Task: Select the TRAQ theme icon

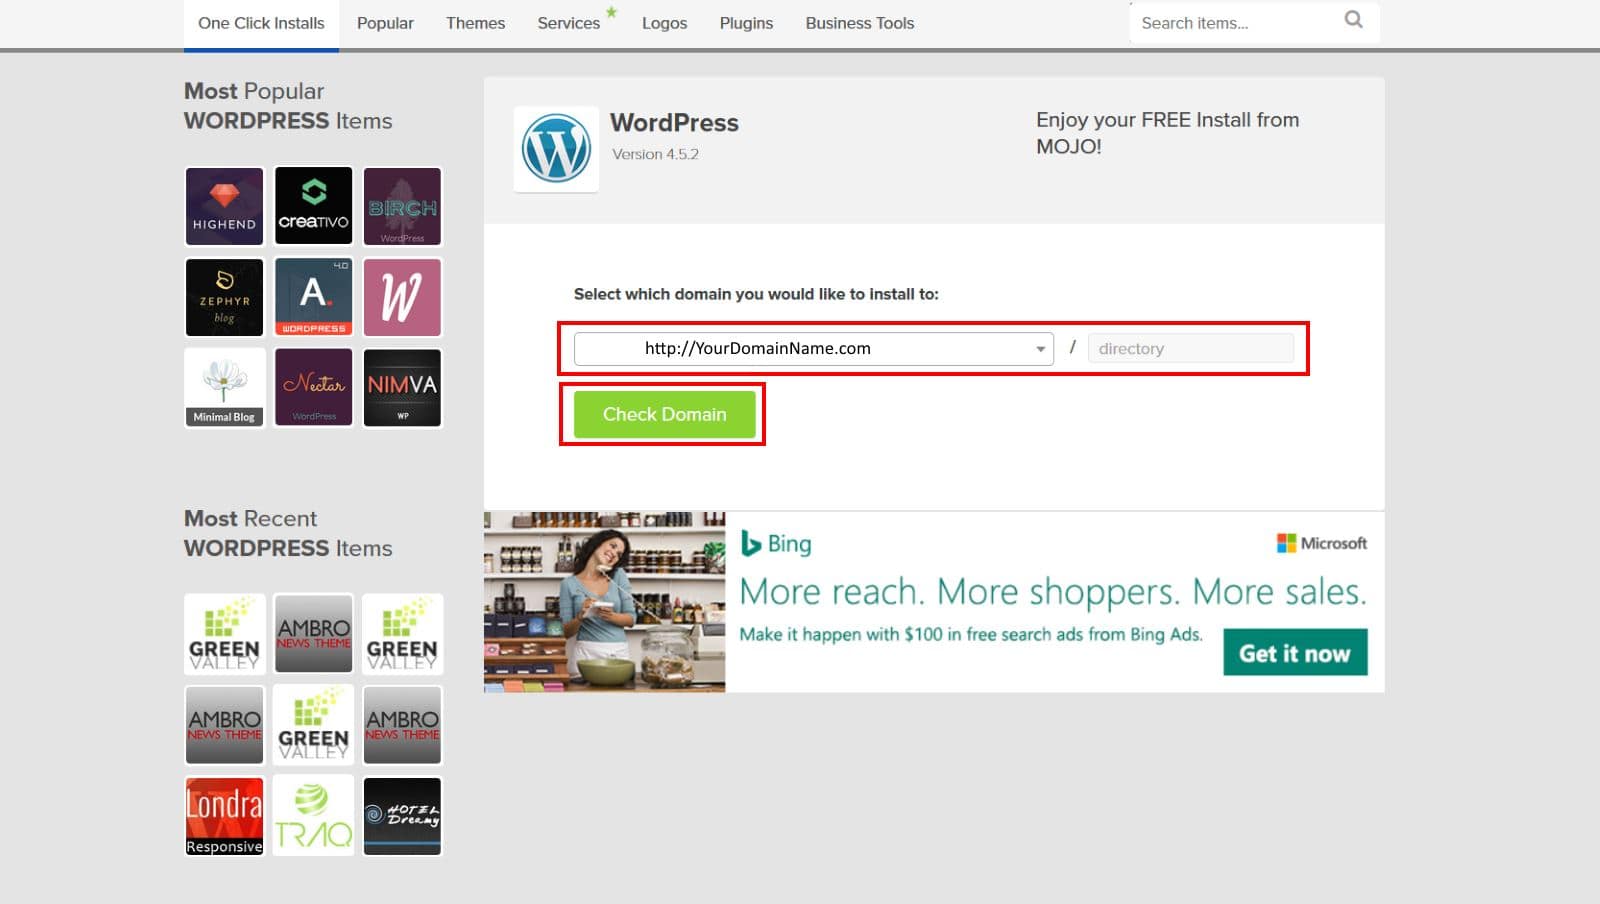Action: click(313, 816)
